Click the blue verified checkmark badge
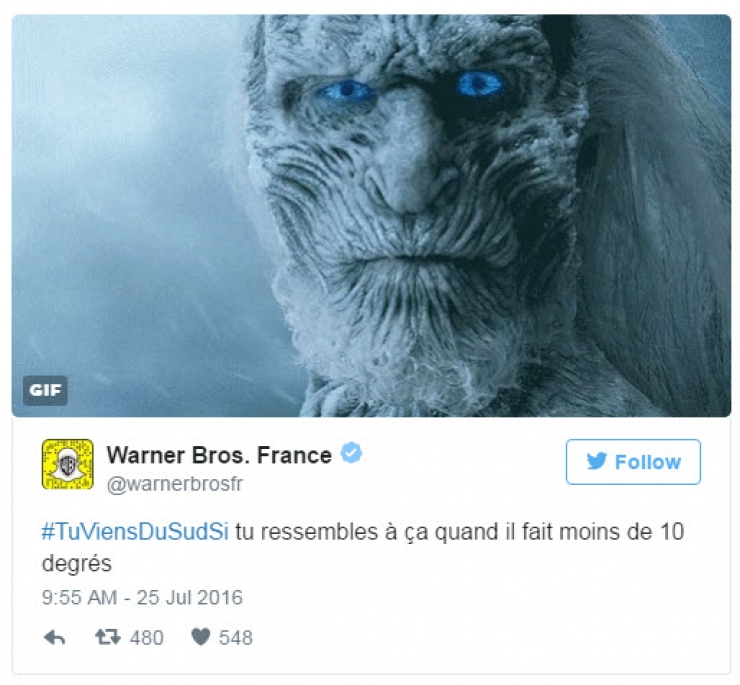740x685 pixels. coord(351,453)
